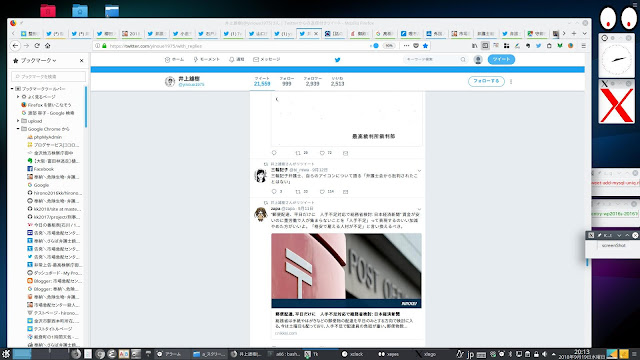
Task: Open Twitter Home (ホーム)
Action: click(x=174, y=60)
